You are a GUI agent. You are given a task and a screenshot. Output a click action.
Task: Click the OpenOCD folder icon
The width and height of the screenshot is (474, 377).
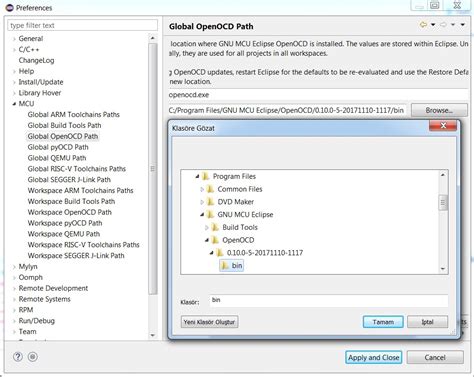(x=215, y=240)
